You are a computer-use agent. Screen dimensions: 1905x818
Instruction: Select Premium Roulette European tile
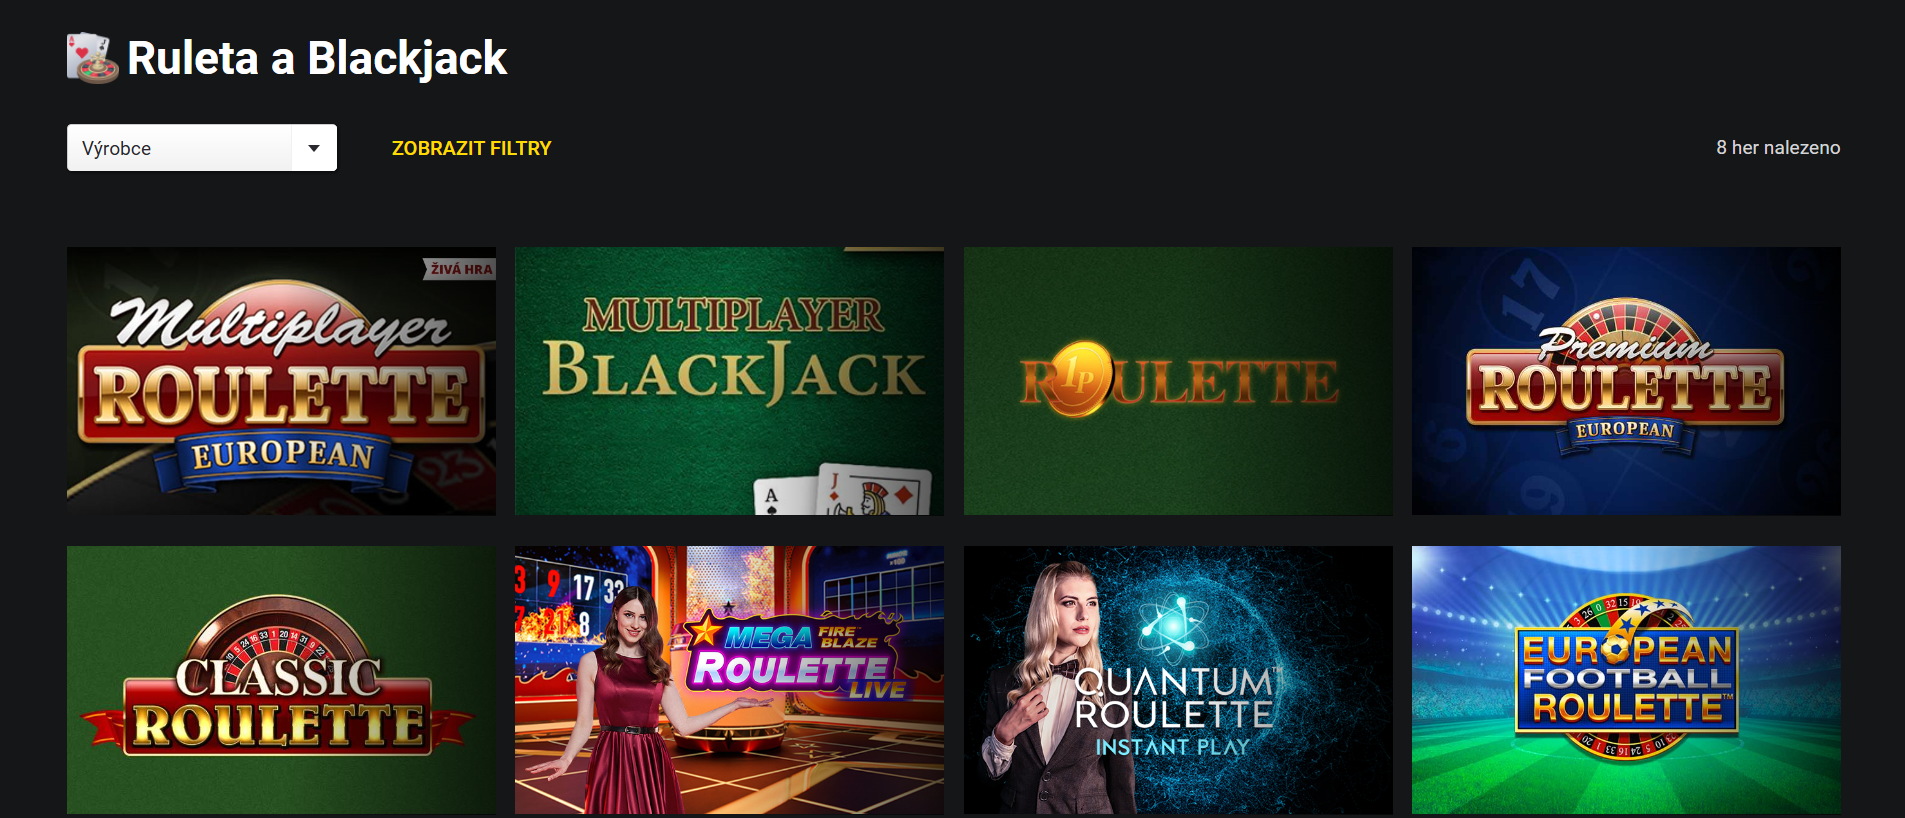point(1626,381)
